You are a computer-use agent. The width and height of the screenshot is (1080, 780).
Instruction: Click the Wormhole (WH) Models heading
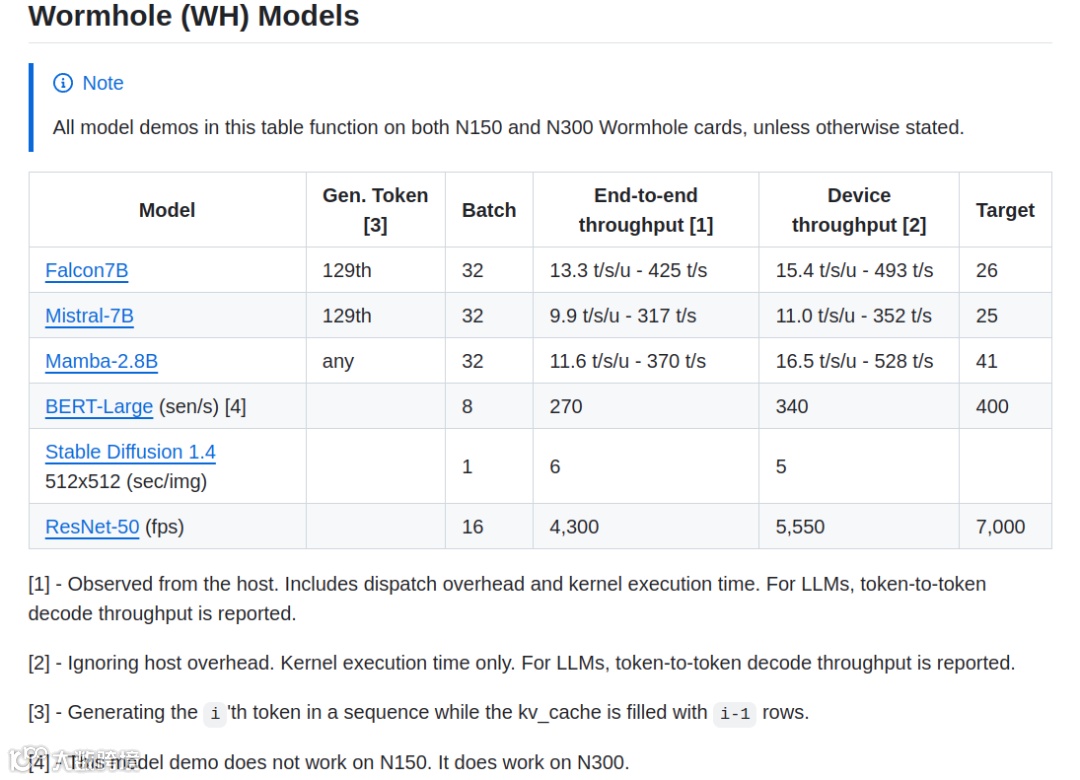tap(194, 16)
